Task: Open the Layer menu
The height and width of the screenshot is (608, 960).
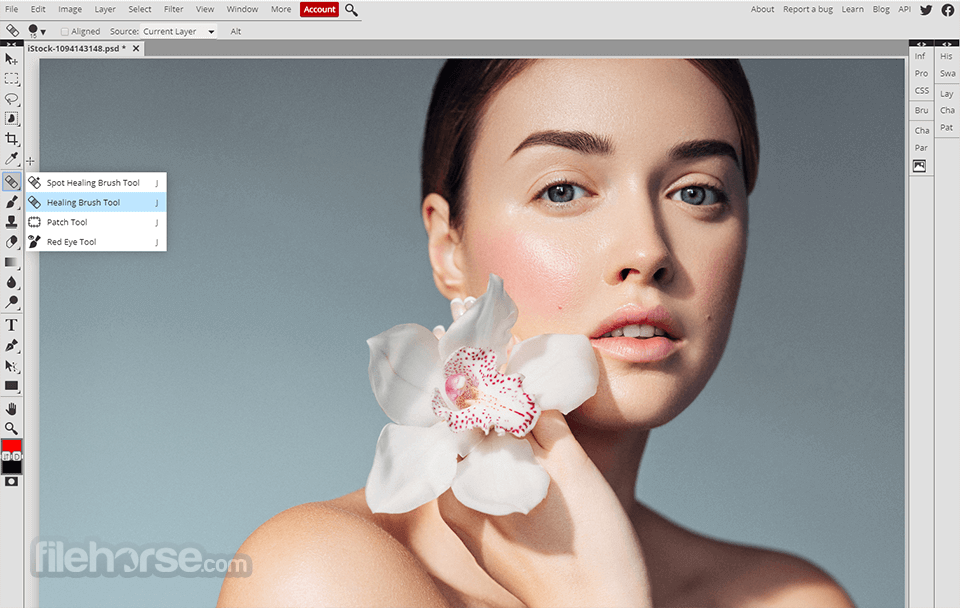Action: (105, 9)
